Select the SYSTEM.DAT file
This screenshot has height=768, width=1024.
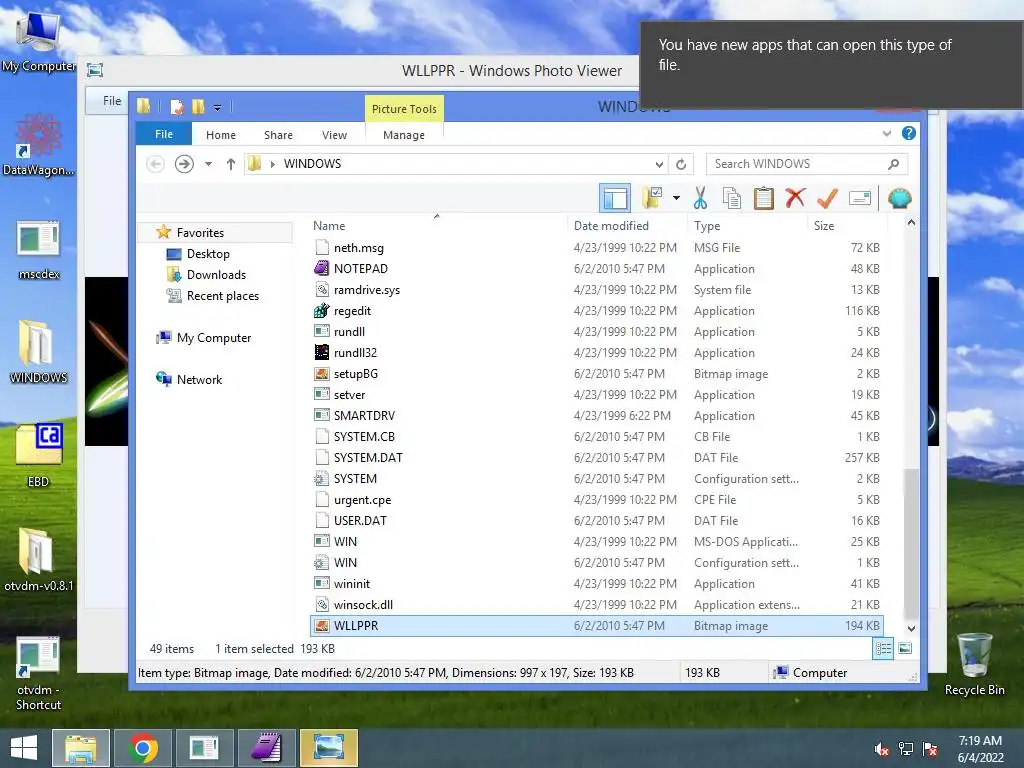pyautogui.click(x=597, y=458)
